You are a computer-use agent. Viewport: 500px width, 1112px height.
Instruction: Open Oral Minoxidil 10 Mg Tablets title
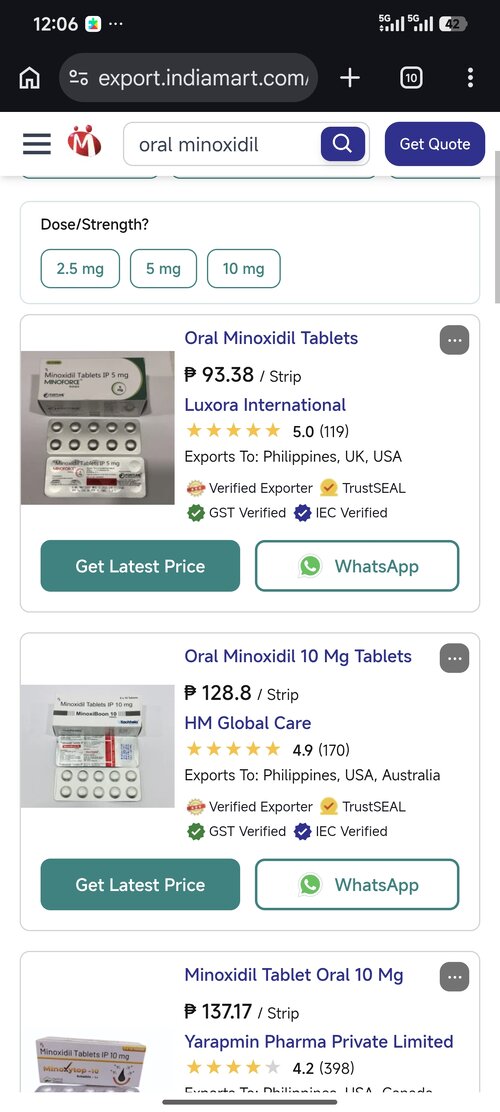tap(298, 656)
